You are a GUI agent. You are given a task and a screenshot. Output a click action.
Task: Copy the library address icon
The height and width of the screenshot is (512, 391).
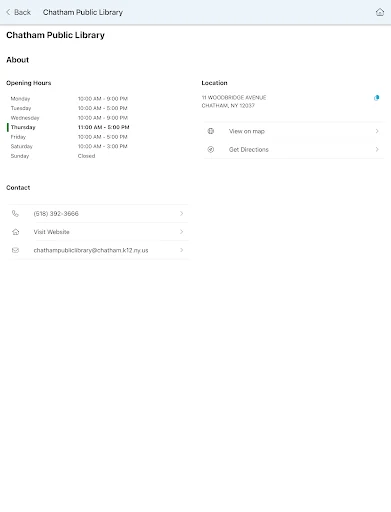[x=376, y=98]
